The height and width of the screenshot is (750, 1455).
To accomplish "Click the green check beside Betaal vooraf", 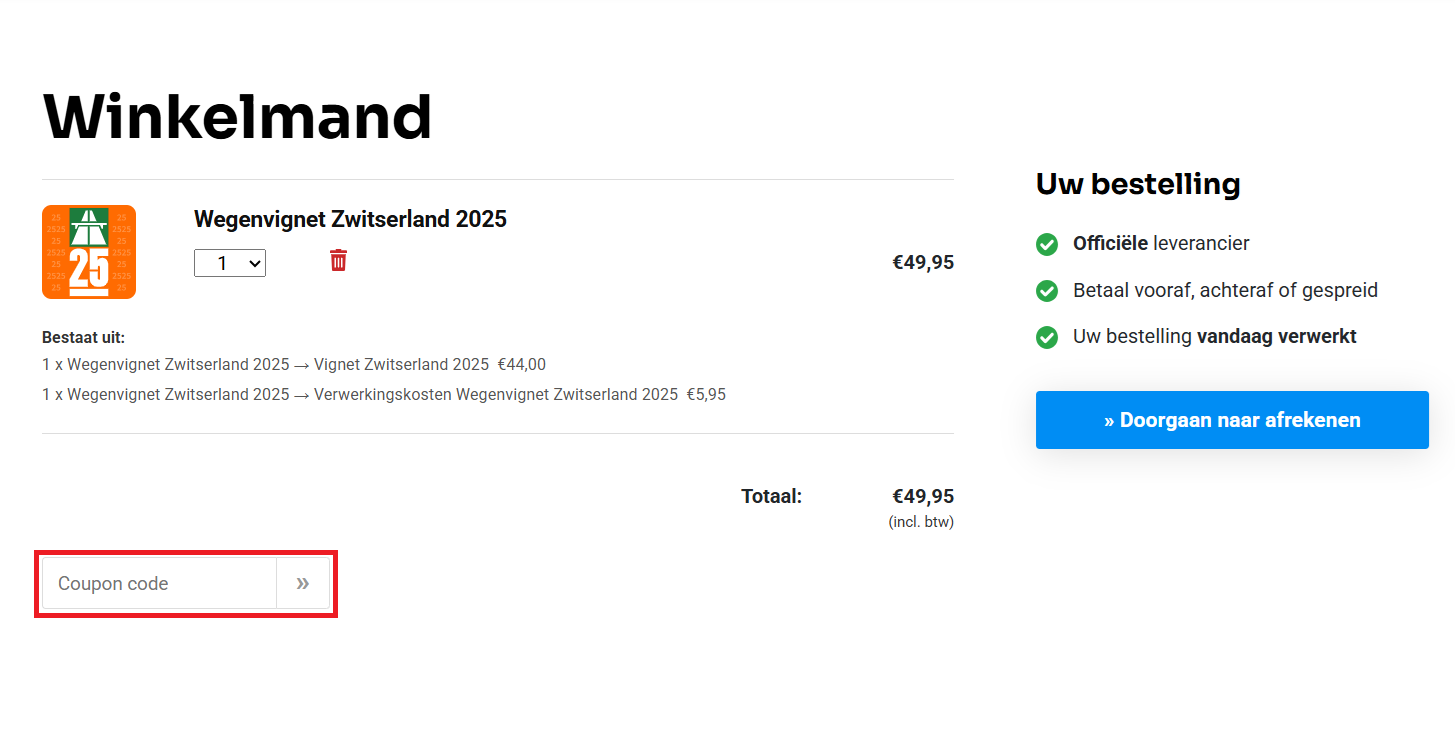I will click(1047, 291).
